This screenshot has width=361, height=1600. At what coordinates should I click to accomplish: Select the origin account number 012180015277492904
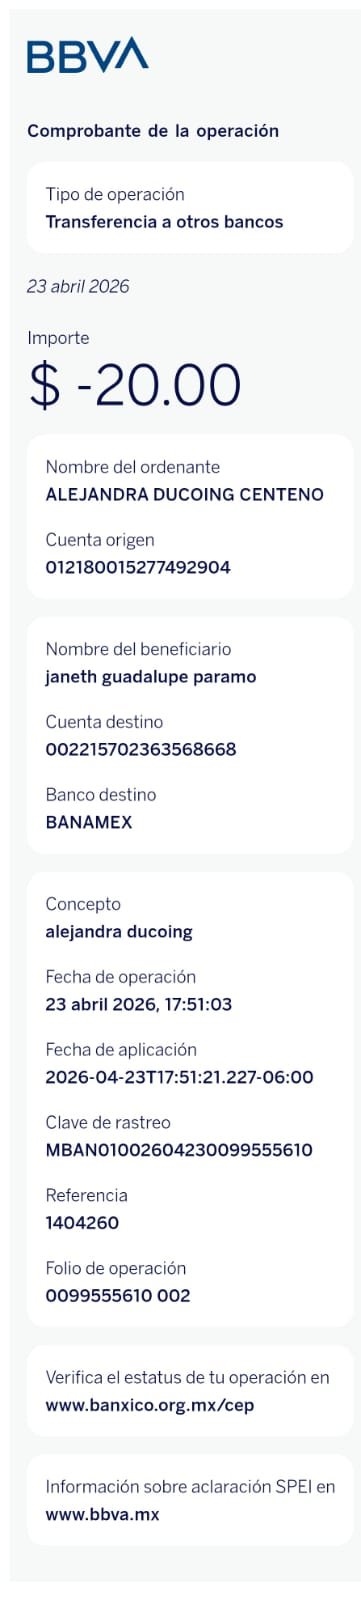(138, 567)
